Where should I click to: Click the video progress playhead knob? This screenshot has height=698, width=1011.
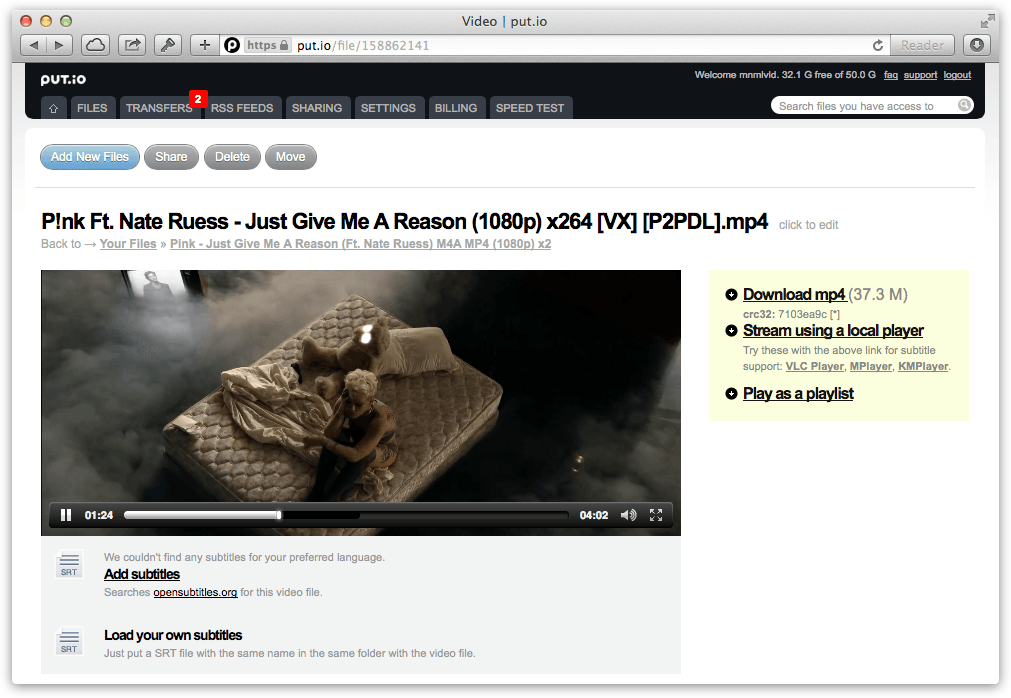click(x=279, y=515)
